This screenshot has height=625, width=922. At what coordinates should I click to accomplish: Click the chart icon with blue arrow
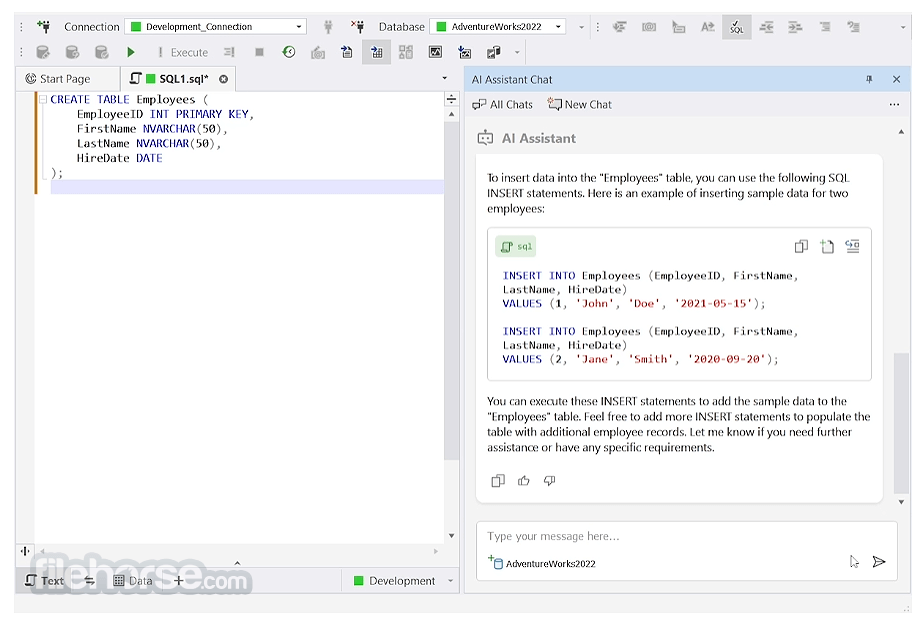[465, 53]
